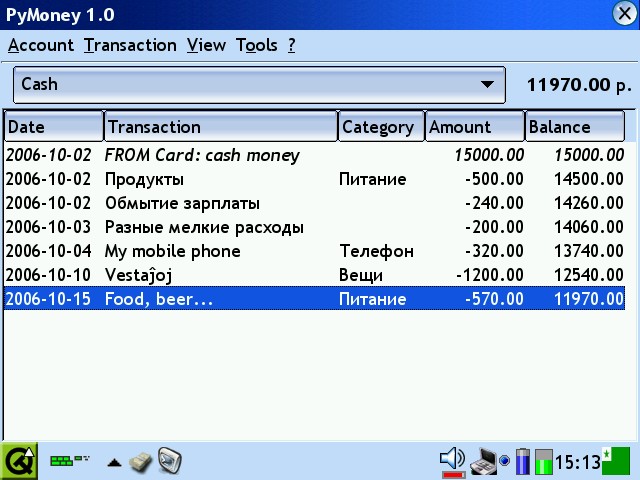The height and width of the screenshot is (480, 640).
Task: Open the speaker volume control
Action: click(x=452, y=460)
